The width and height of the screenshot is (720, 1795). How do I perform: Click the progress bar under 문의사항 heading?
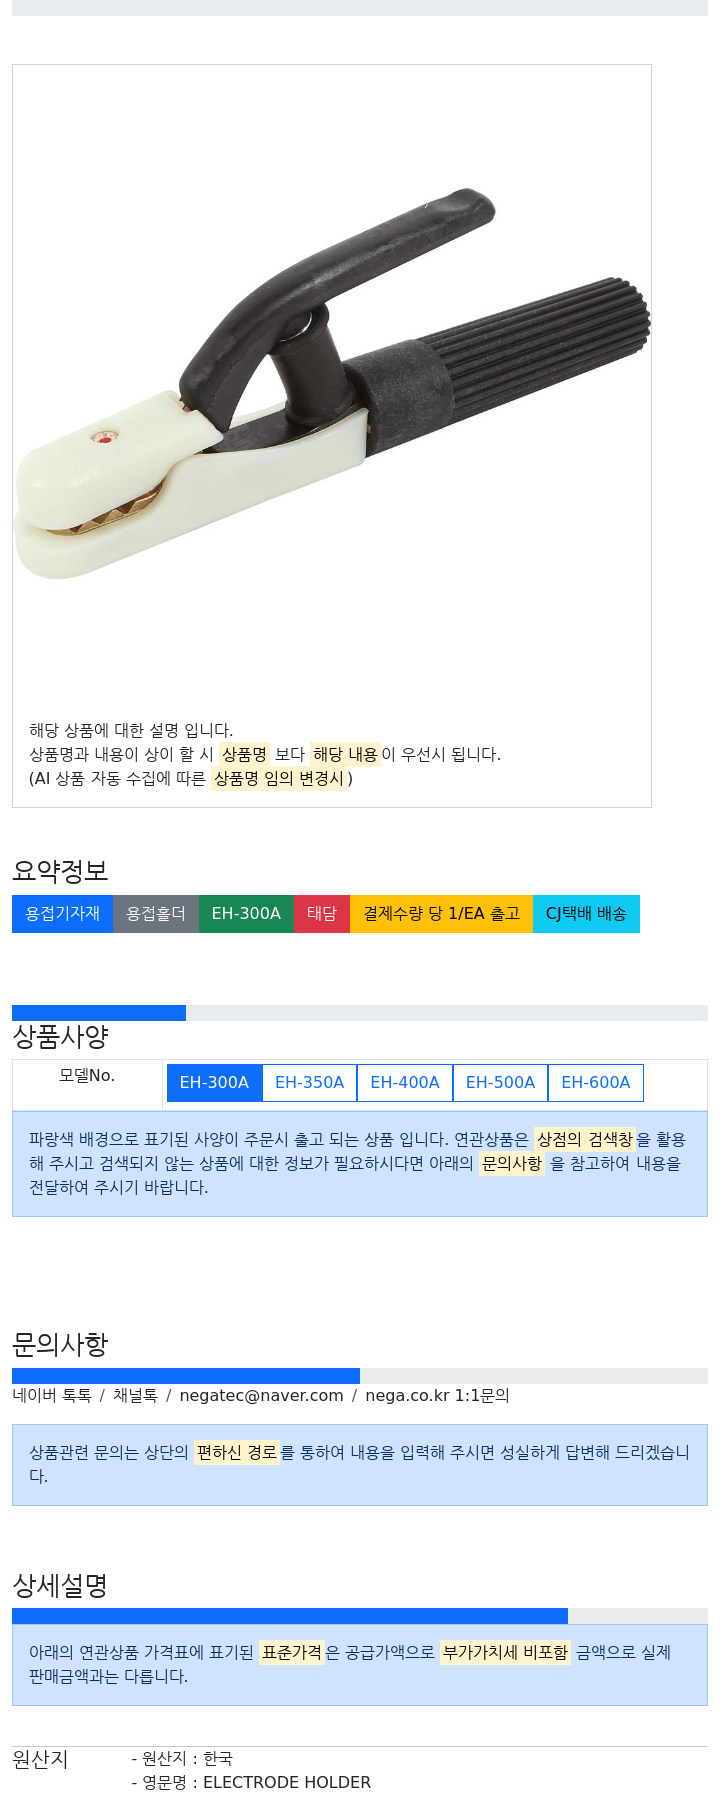tap(360, 1376)
